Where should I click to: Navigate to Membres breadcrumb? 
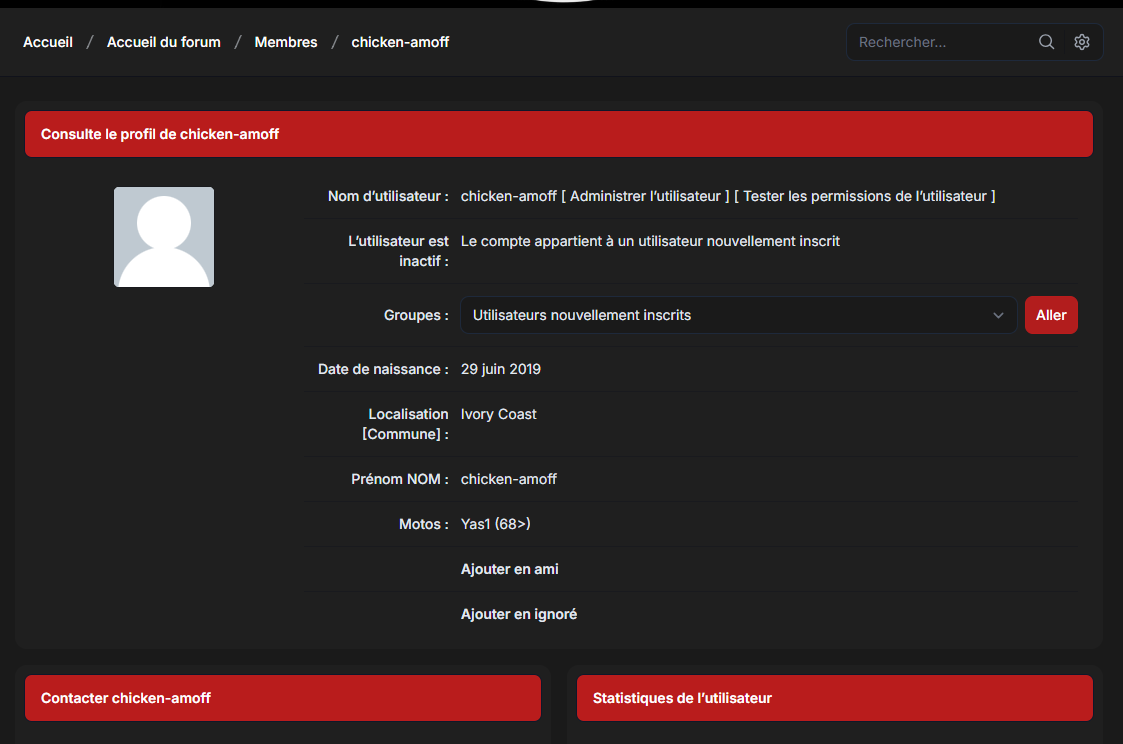pyautogui.click(x=286, y=42)
